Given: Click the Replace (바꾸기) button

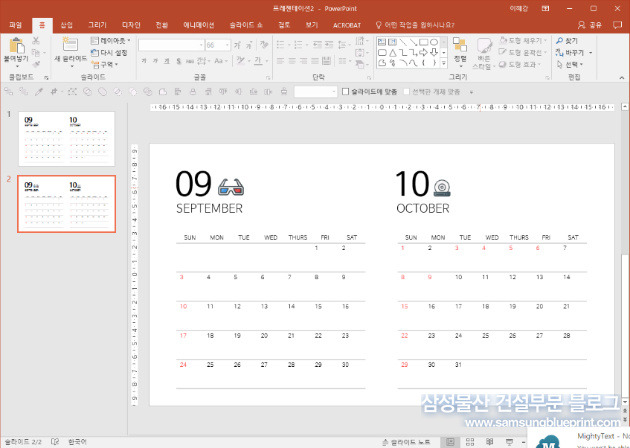Looking at the screenshot, I should click(x=574, y=53).
